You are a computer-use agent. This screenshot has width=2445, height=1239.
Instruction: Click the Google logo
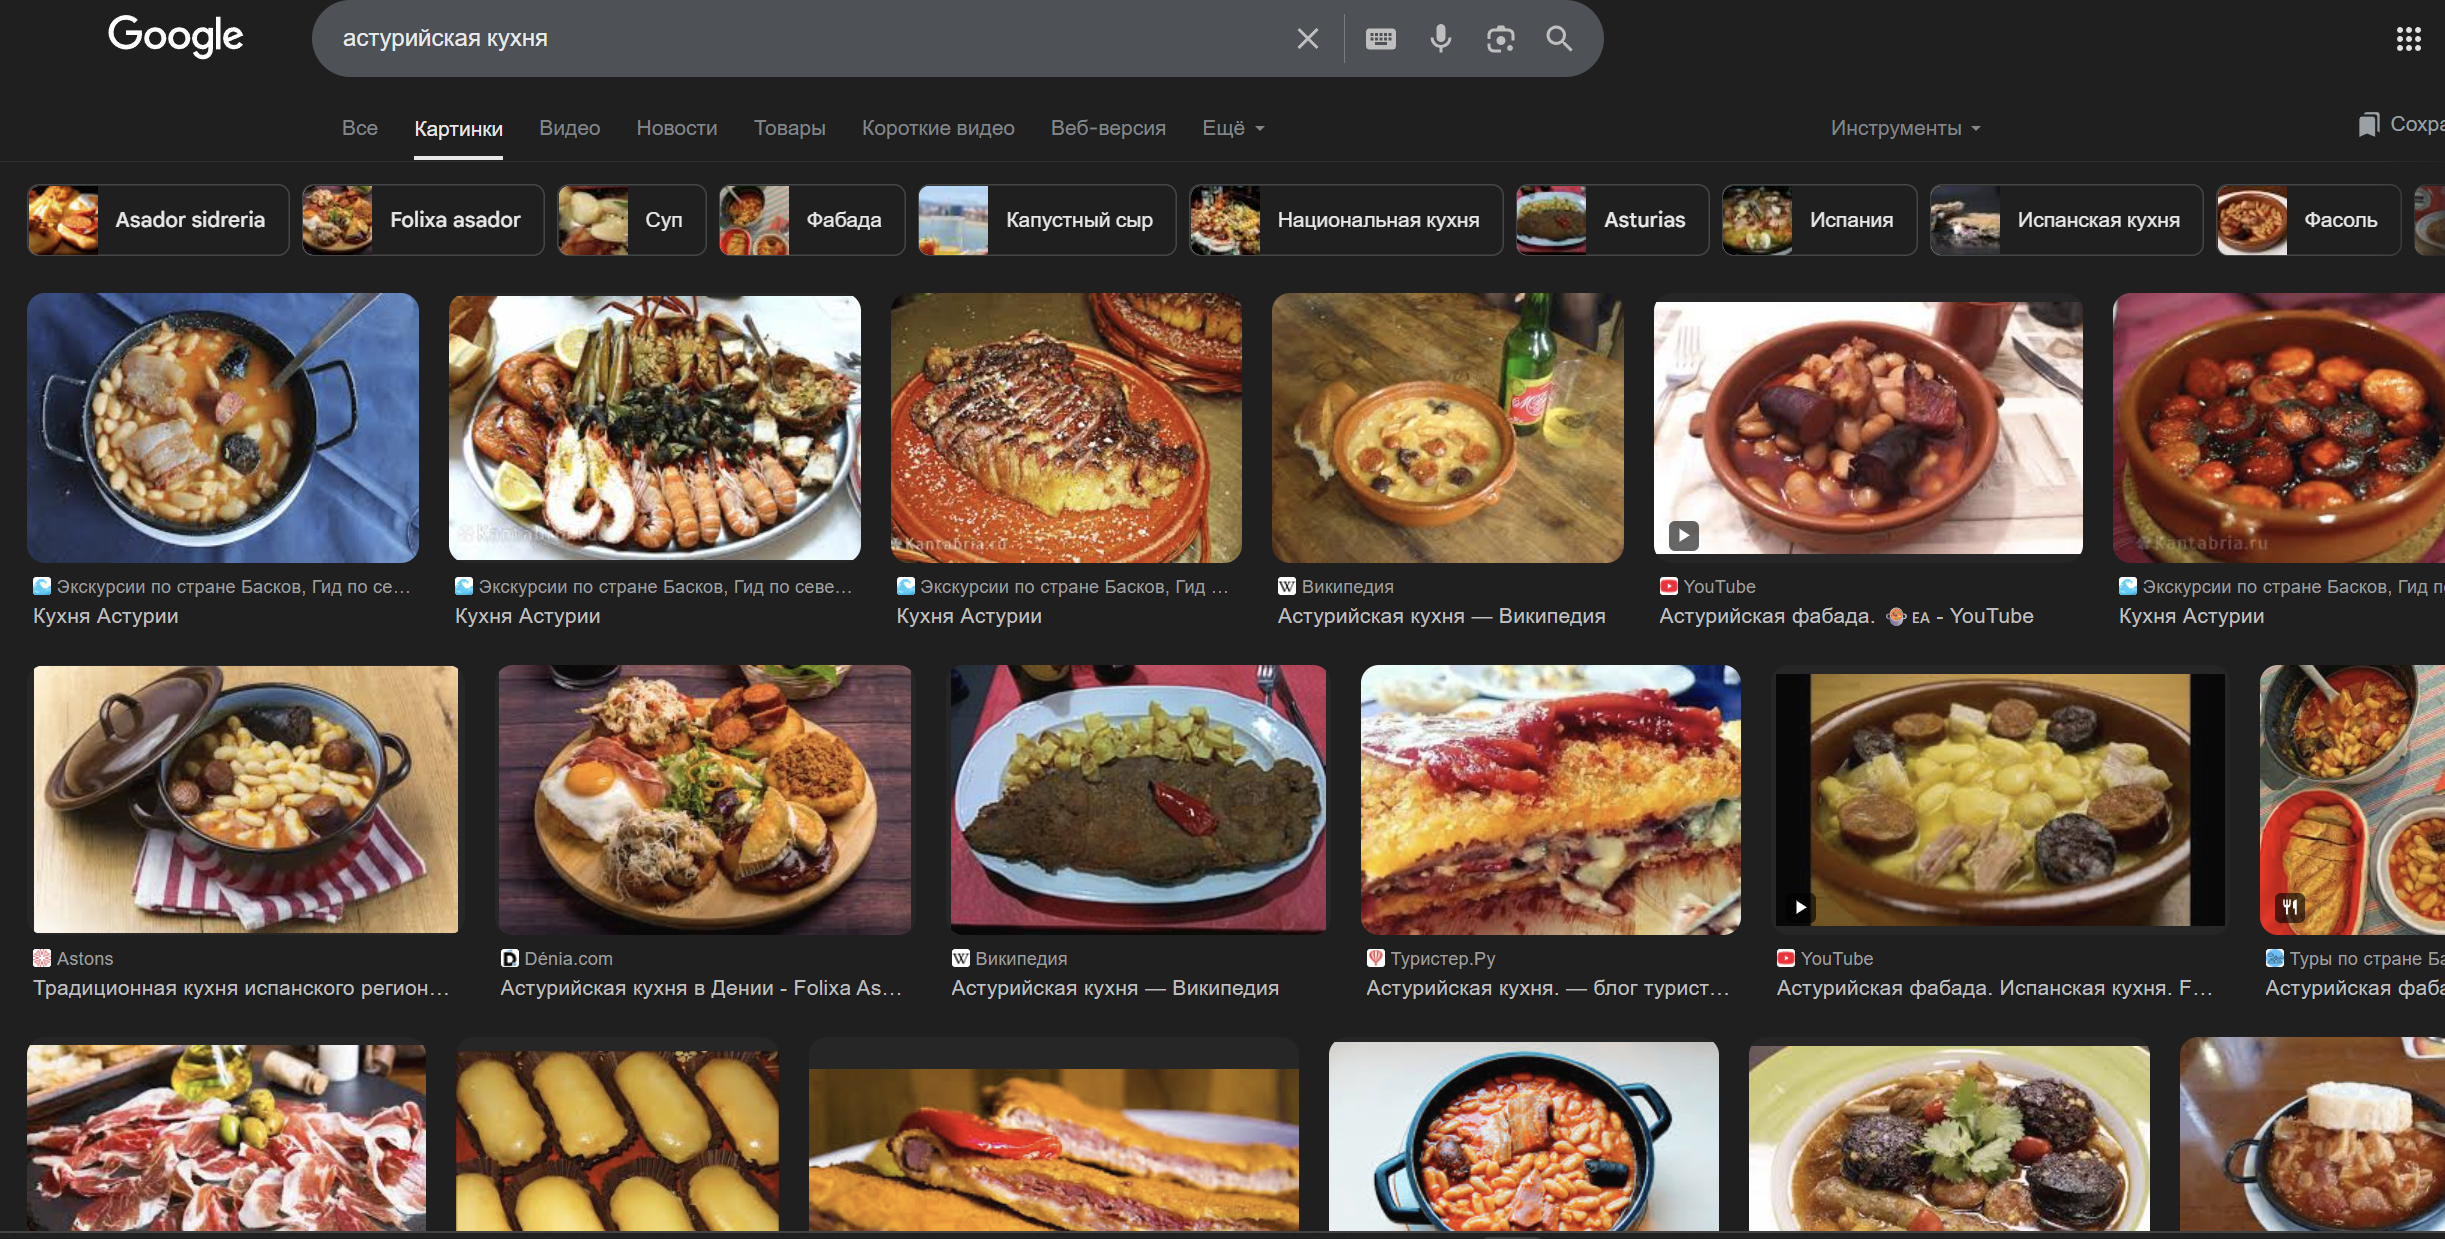click(176, 36)
